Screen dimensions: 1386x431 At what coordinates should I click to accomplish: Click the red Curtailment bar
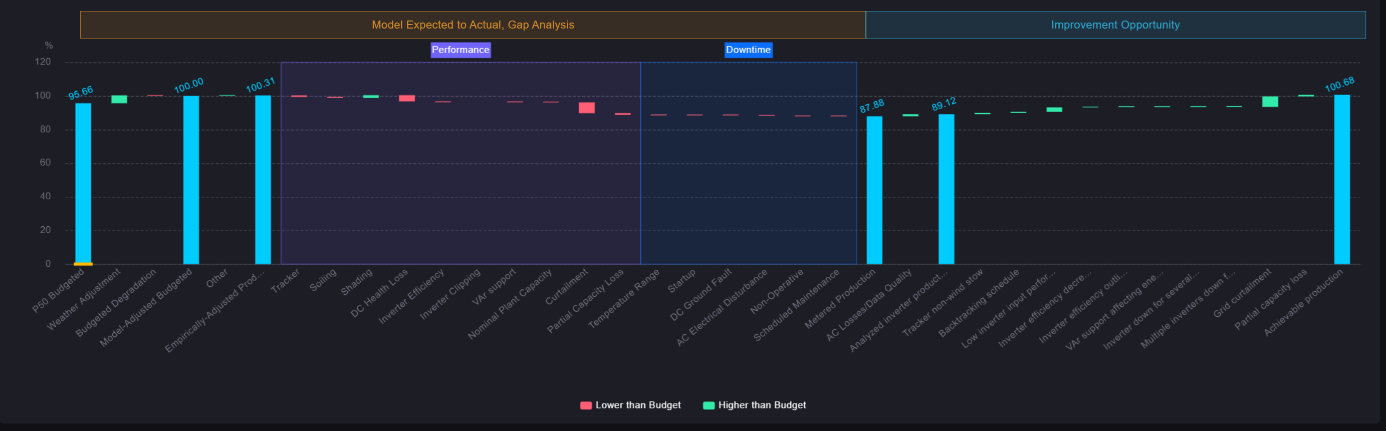pyautogui.click(x=587, y=107)
